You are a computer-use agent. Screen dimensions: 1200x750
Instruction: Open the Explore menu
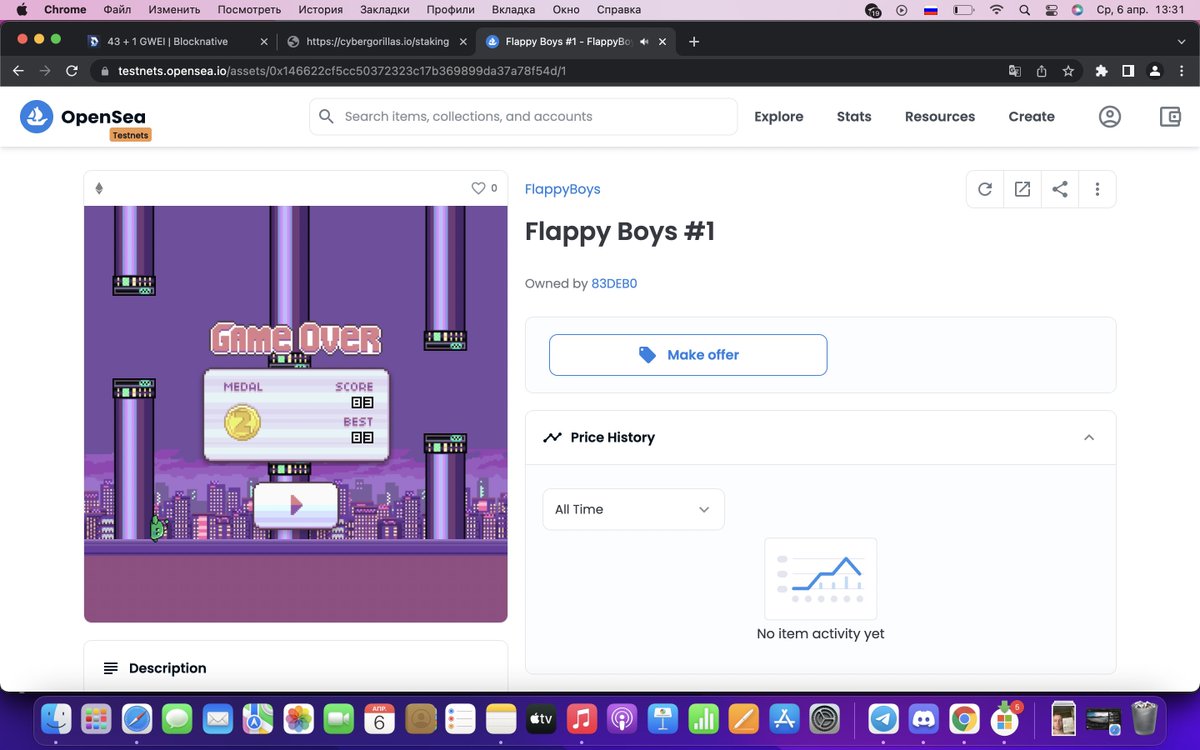pyautogui.click(x=779, y=116)
